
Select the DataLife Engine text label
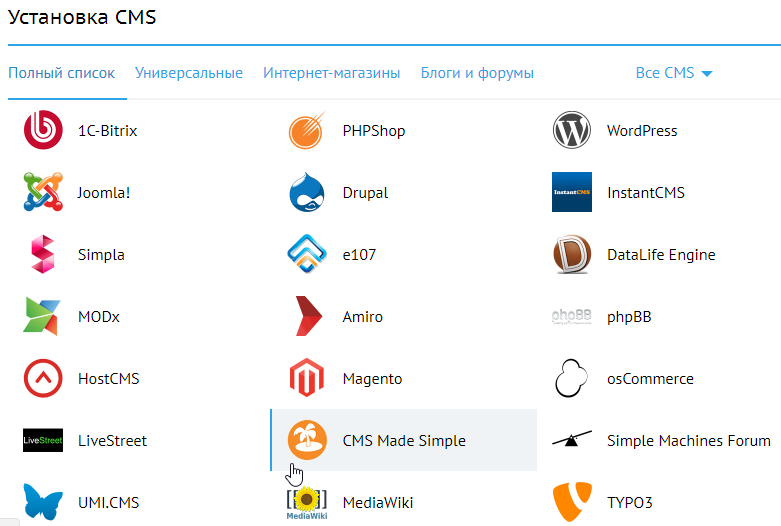[661, 255]
